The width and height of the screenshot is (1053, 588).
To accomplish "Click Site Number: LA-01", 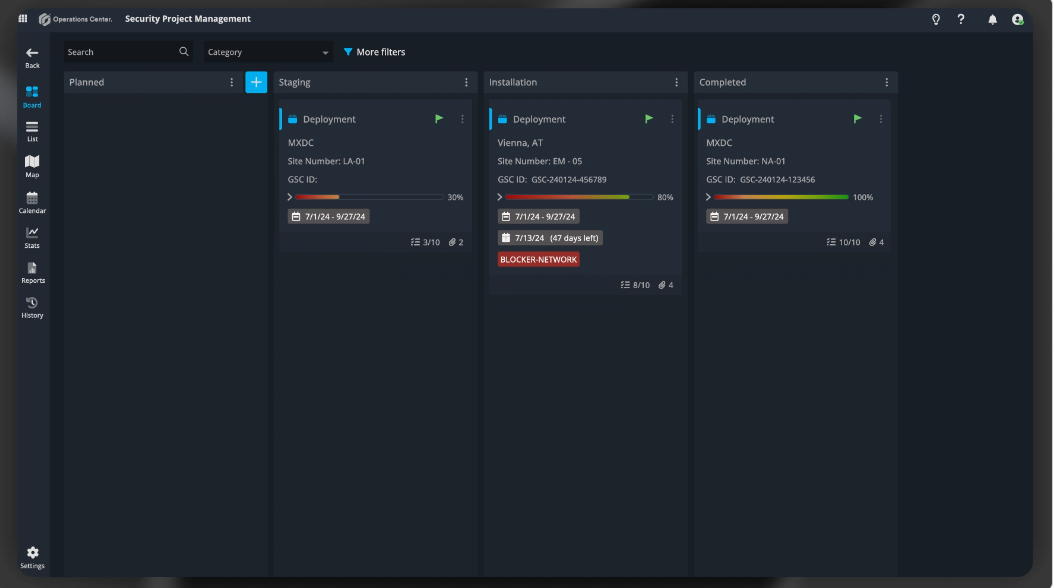I will [x=326, y=161].
